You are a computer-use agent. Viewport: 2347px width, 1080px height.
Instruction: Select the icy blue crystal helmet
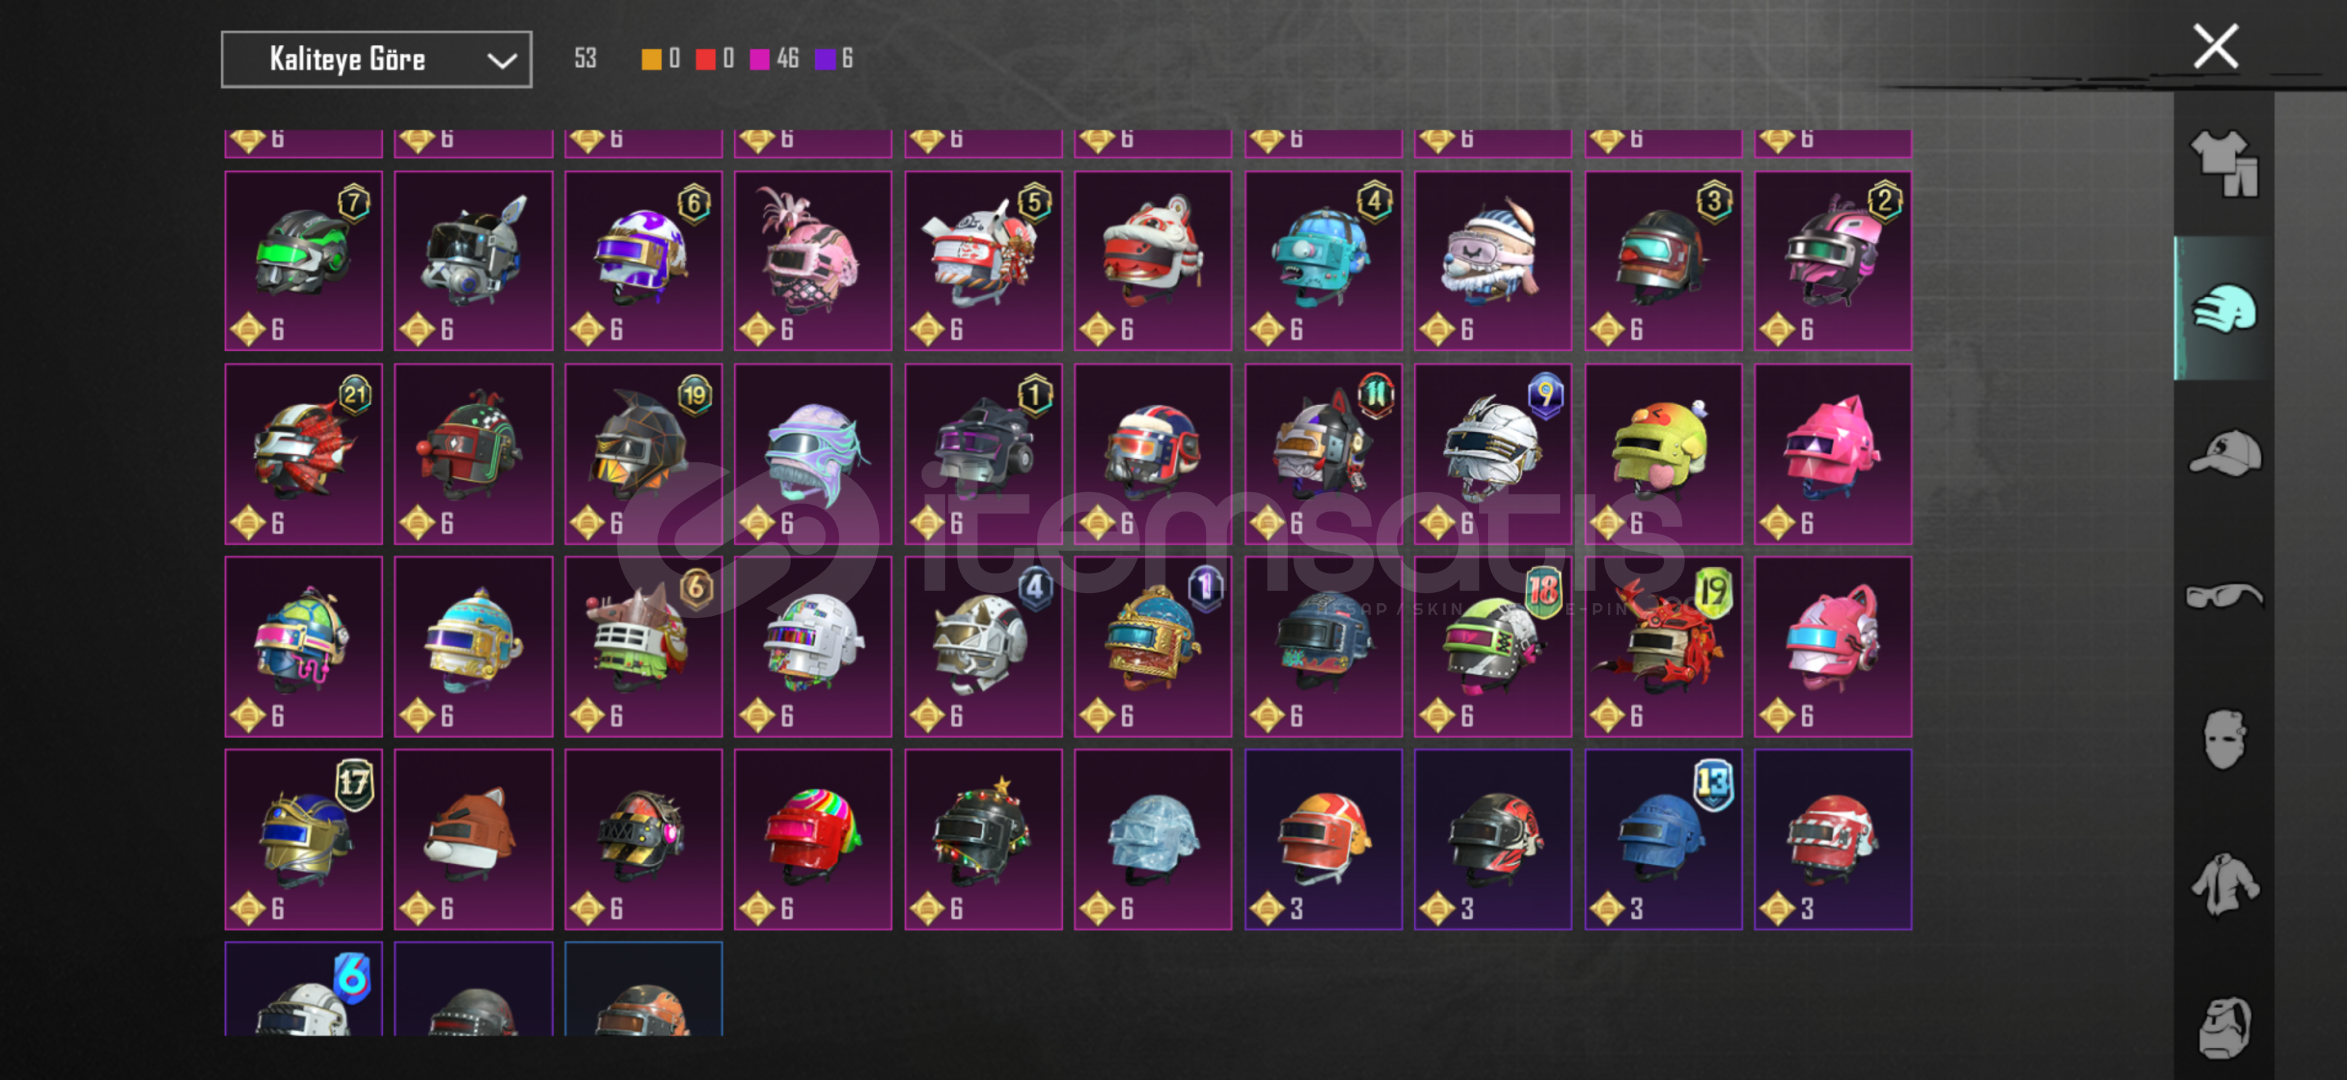point(1153,839)
